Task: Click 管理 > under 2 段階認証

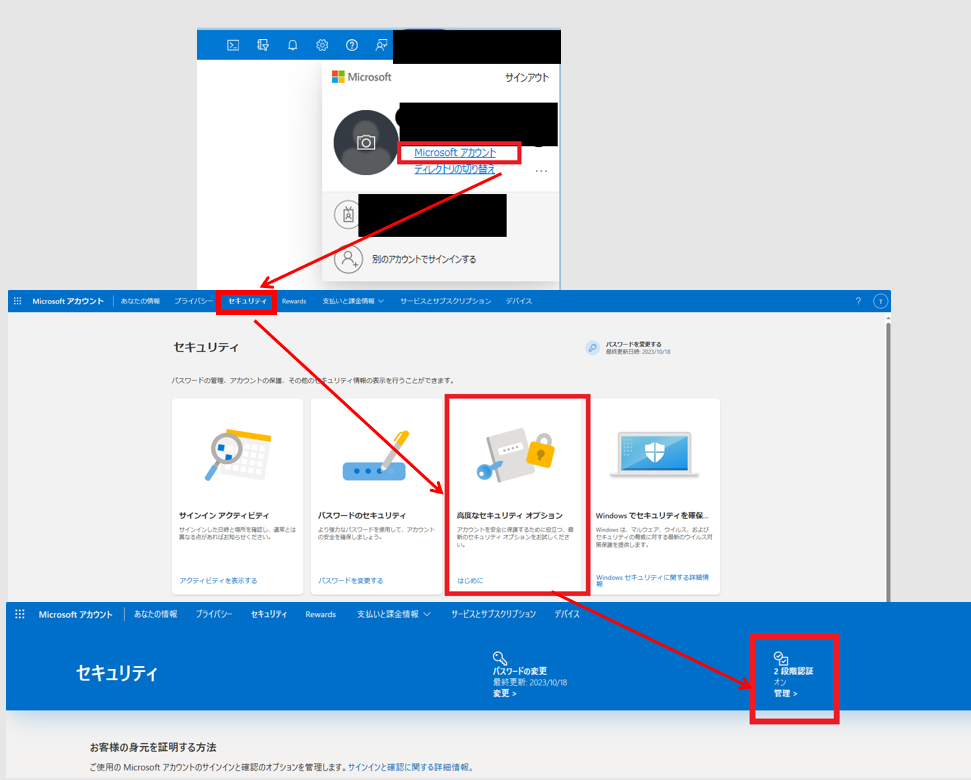Action: 785,693
